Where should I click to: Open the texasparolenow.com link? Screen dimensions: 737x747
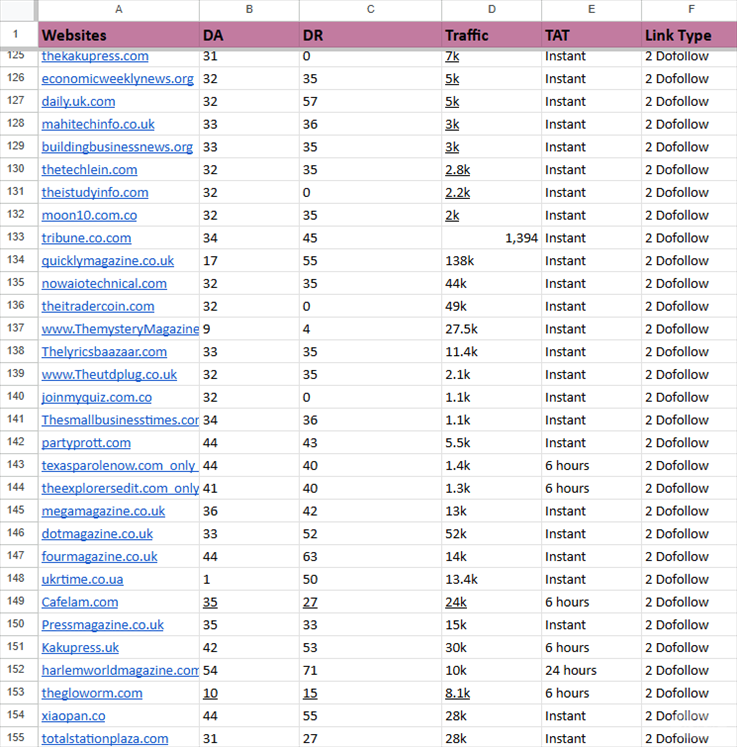click(x=120, y=465)
